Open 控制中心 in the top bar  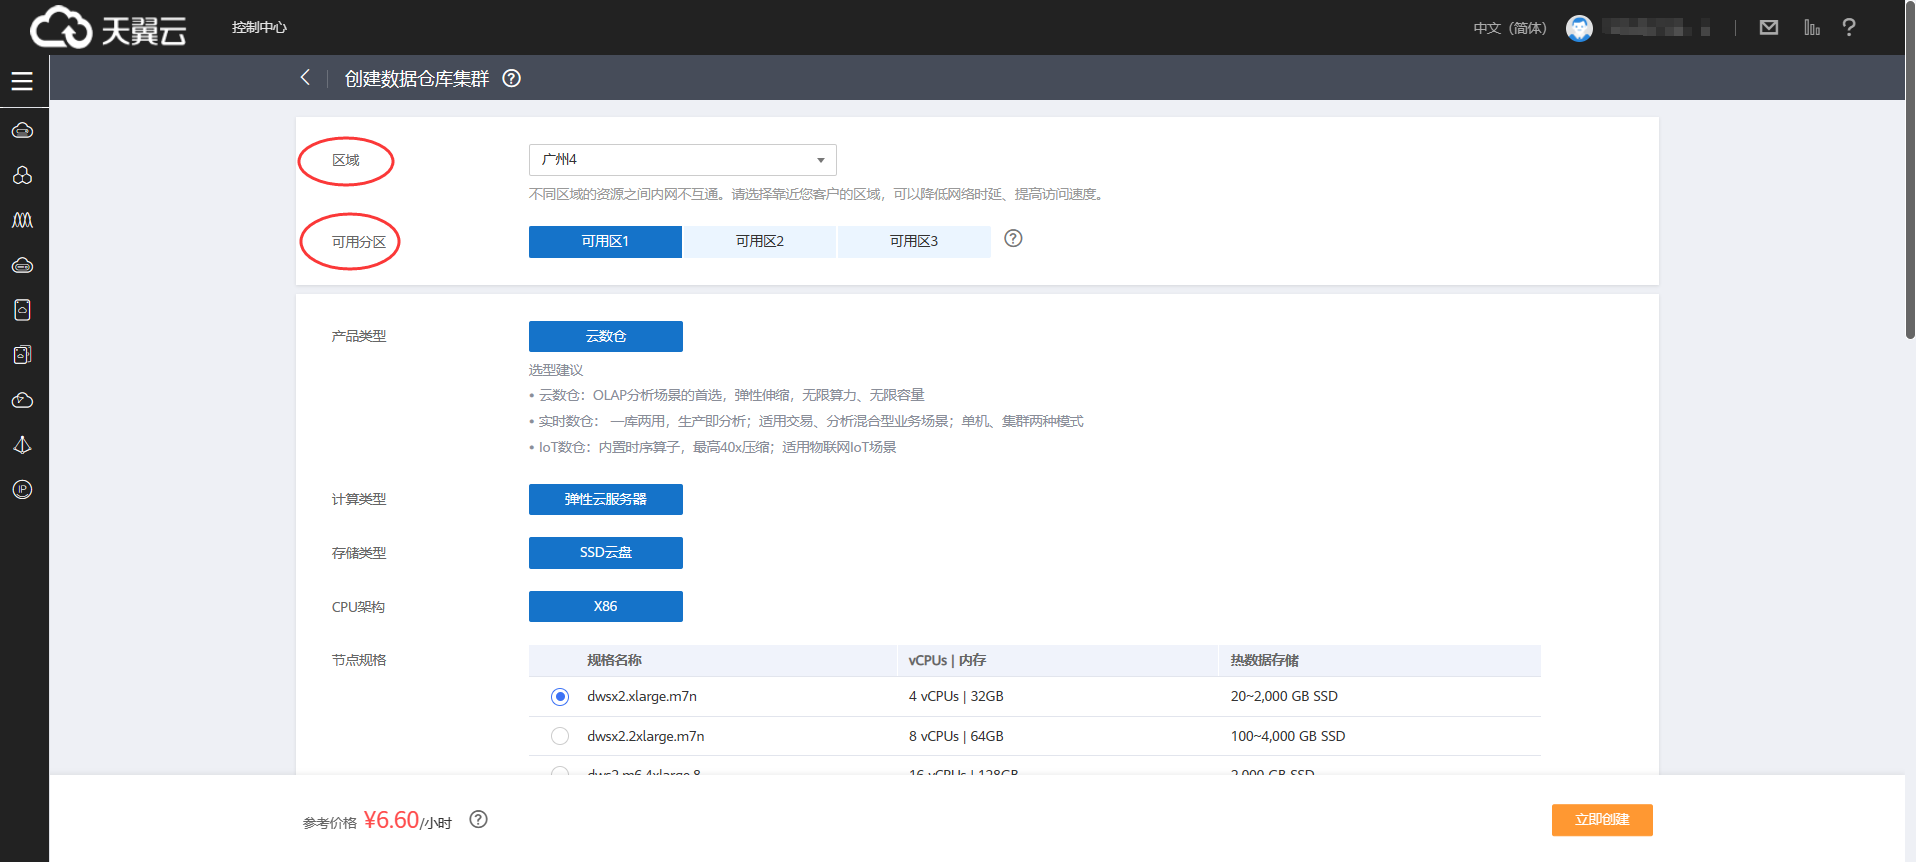[259, 27]
